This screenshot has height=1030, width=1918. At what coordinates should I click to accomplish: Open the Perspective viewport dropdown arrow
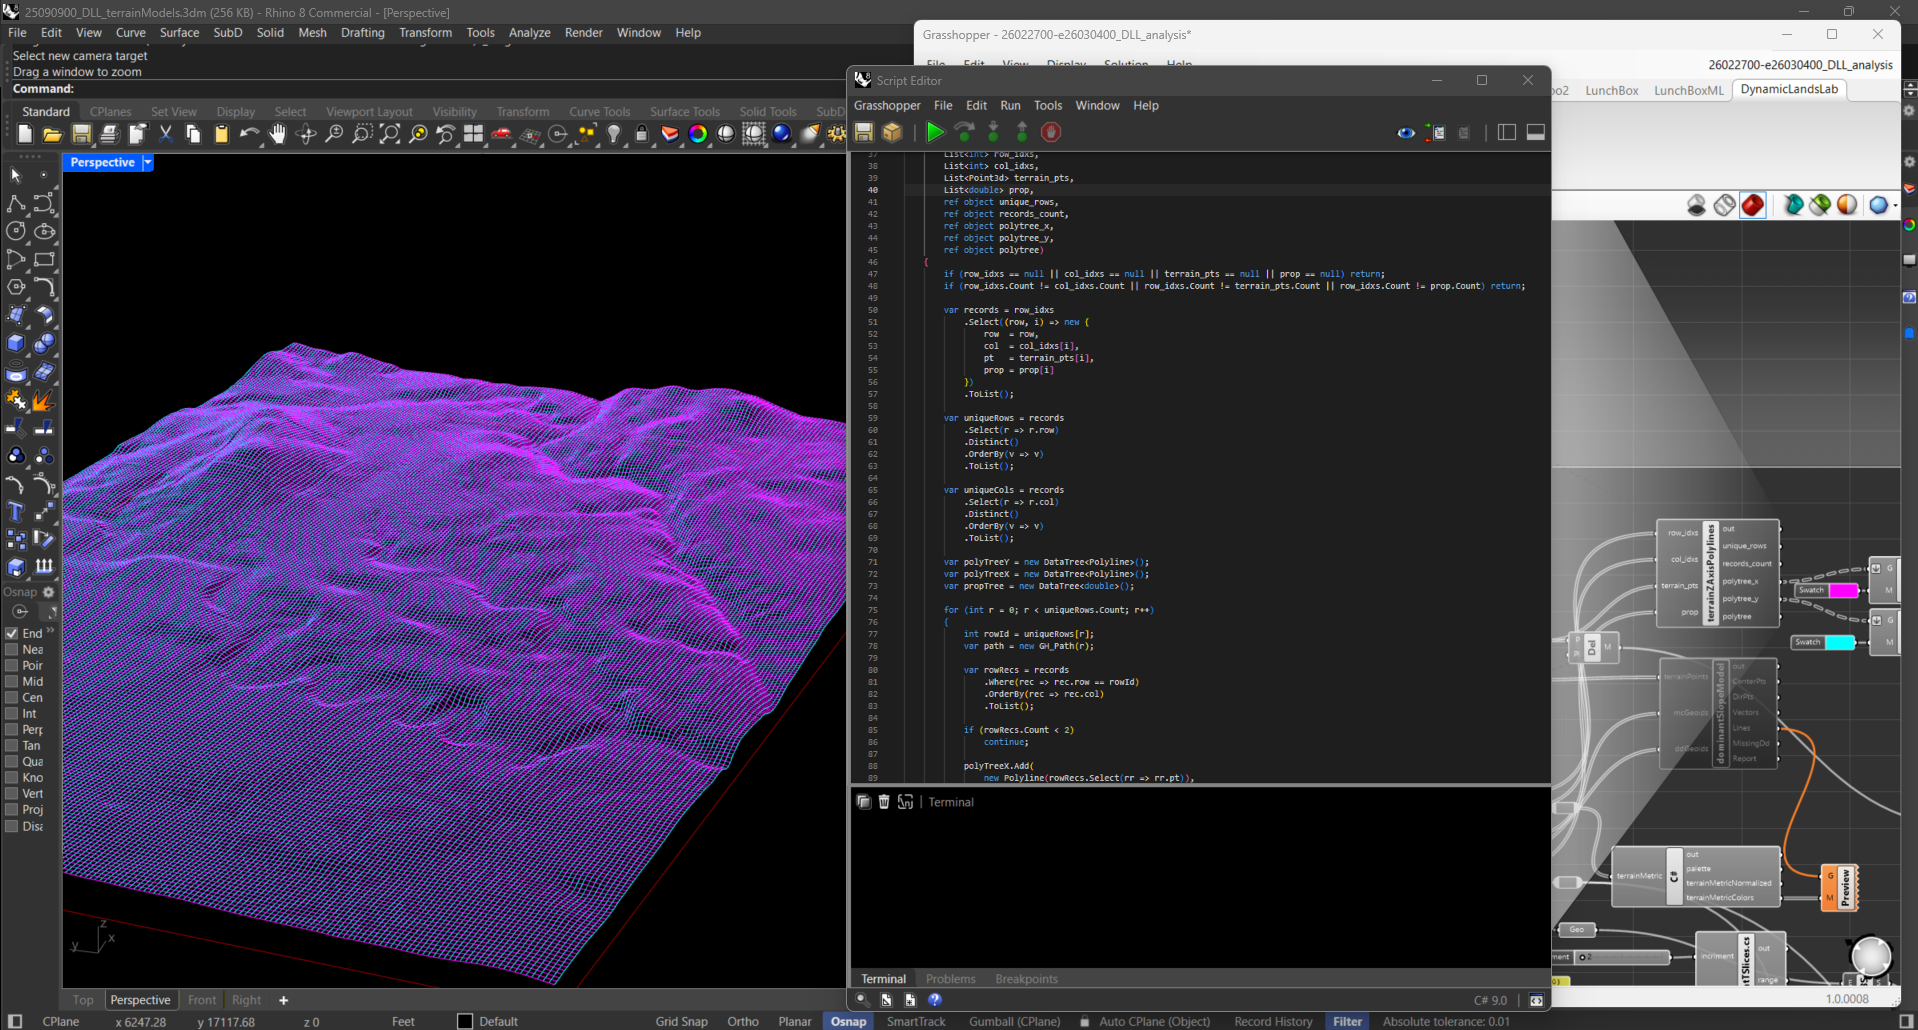tap(148, 162)
